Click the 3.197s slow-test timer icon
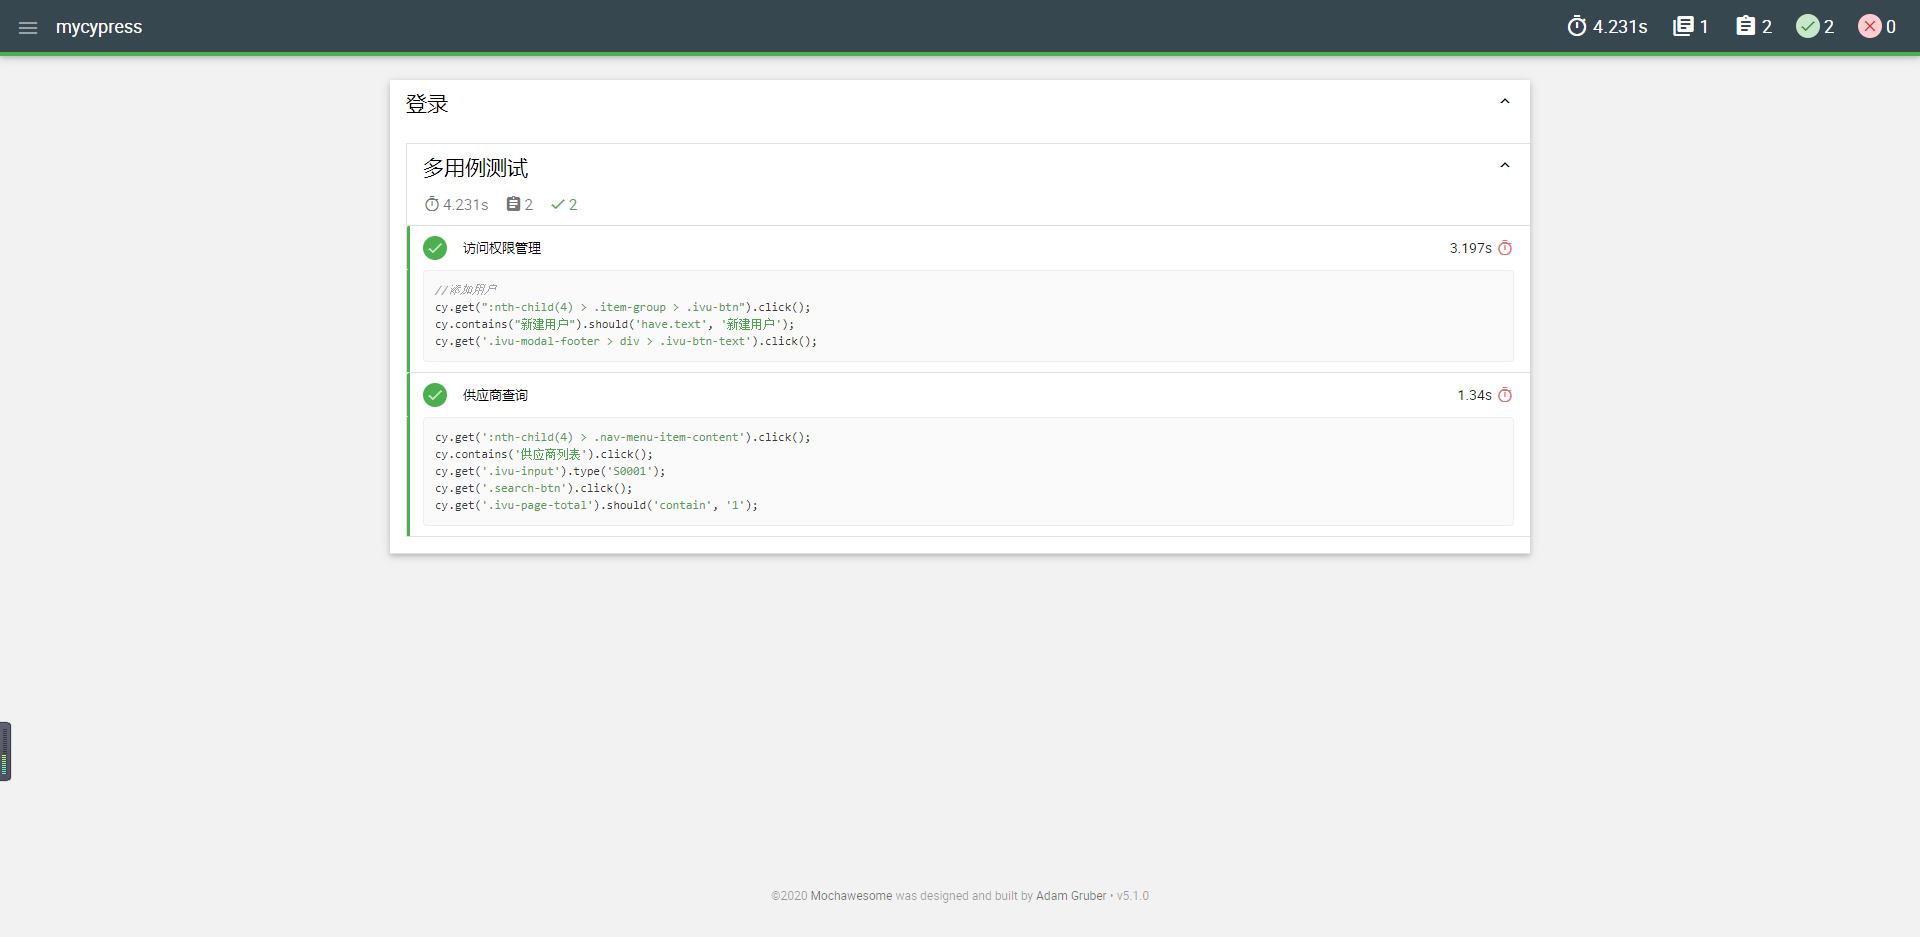This screenshot has height=937, width=1920. point(1505,248)
